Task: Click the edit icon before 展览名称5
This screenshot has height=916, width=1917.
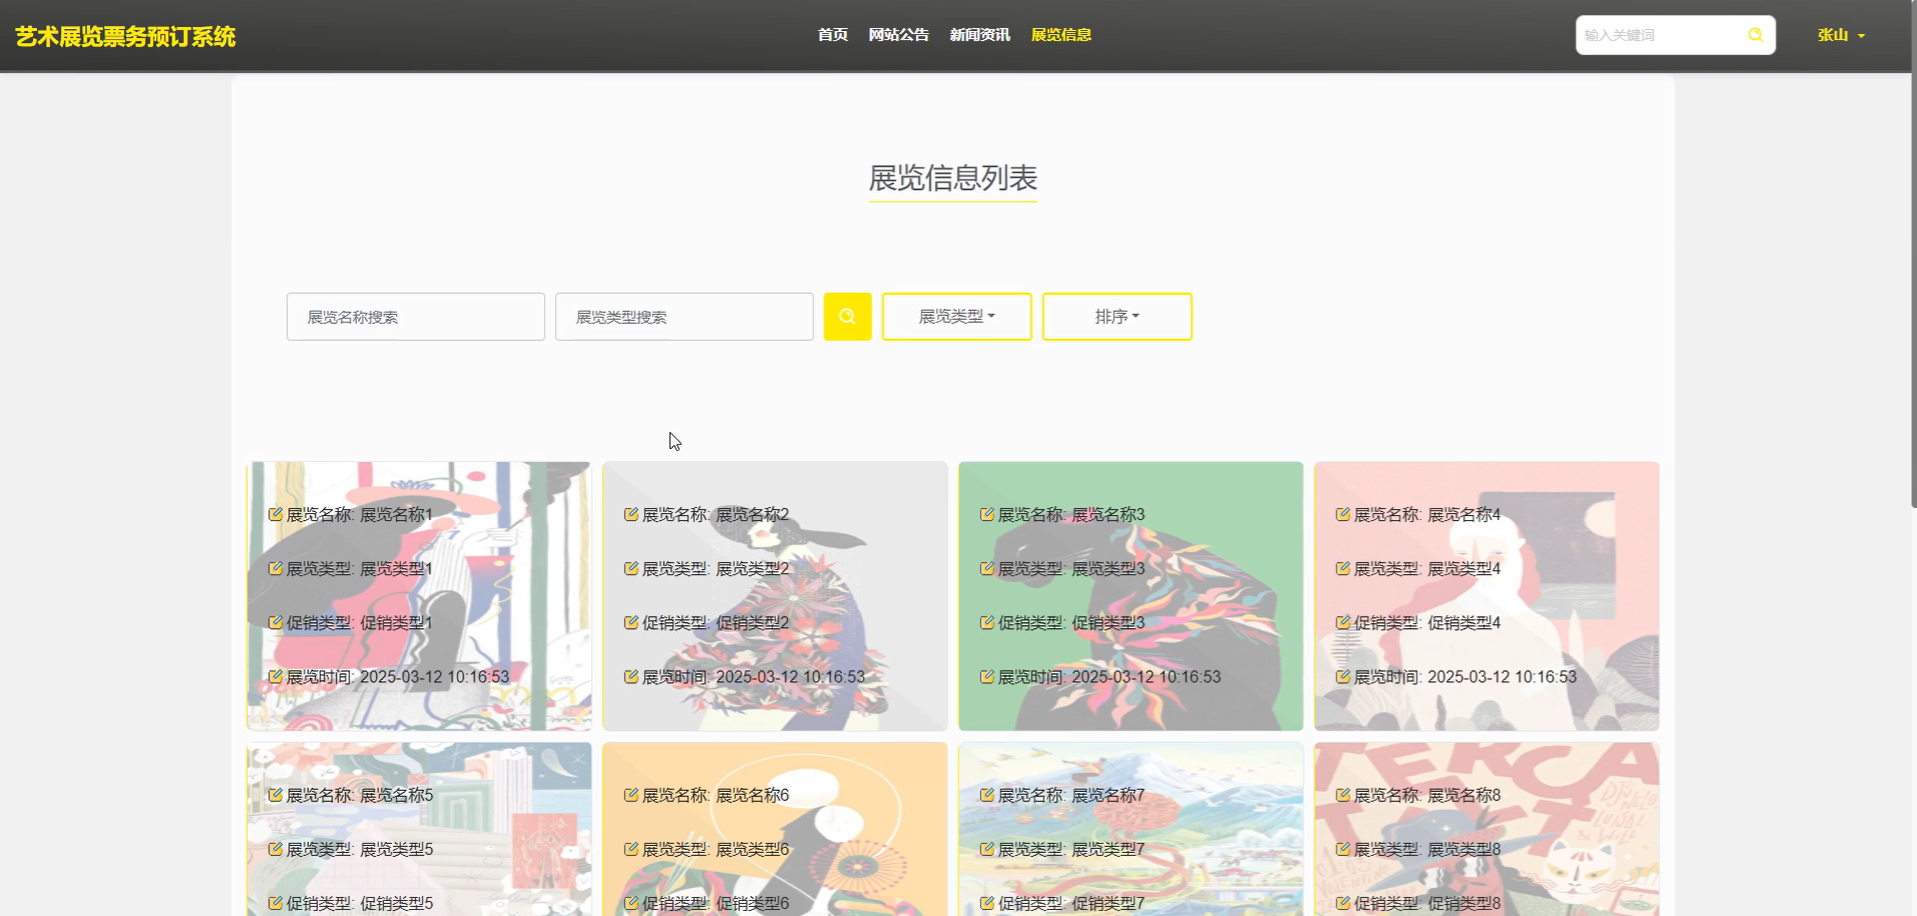Action: (275, 795)
